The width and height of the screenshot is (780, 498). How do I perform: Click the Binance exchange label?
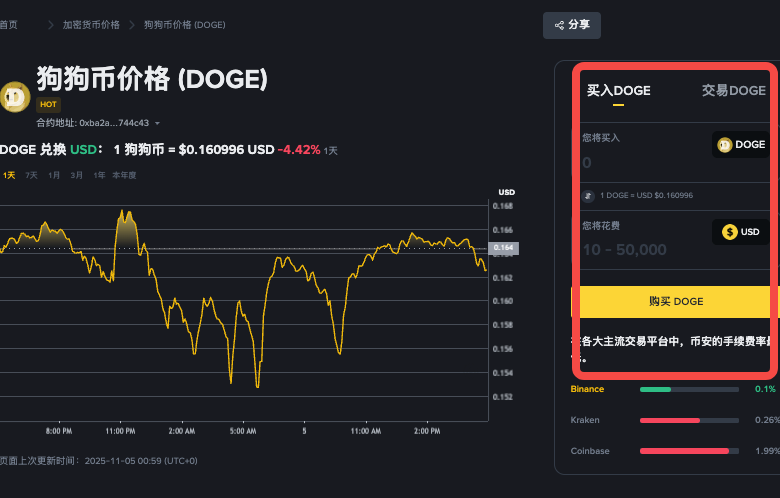(587, 389)
